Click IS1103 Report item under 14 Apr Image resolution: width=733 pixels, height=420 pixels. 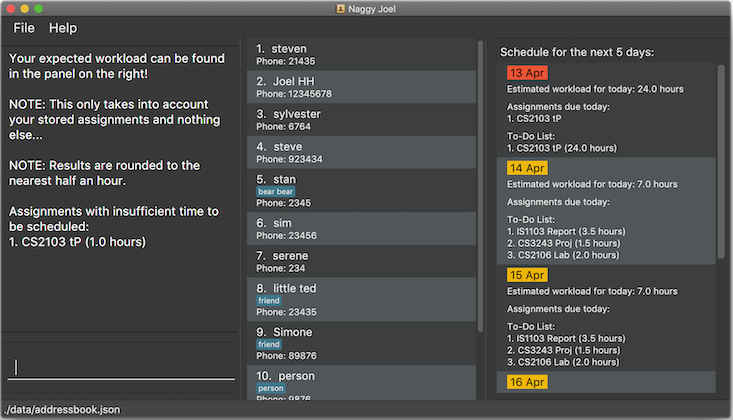click(566, 231)
